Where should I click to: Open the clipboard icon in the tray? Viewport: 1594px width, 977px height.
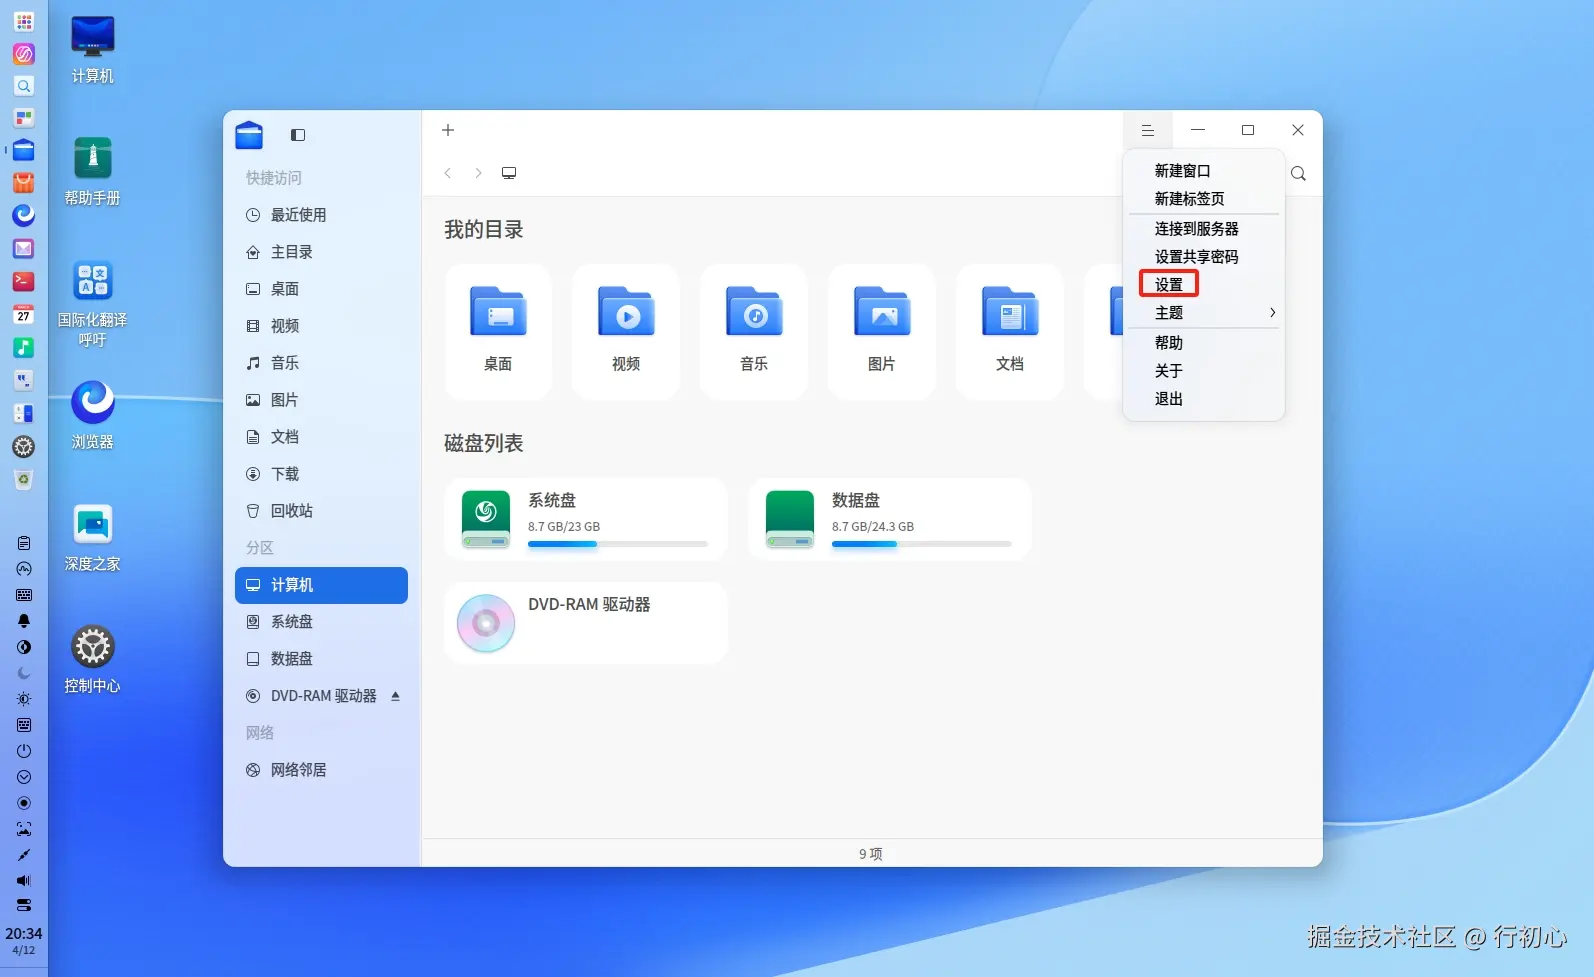24,543
